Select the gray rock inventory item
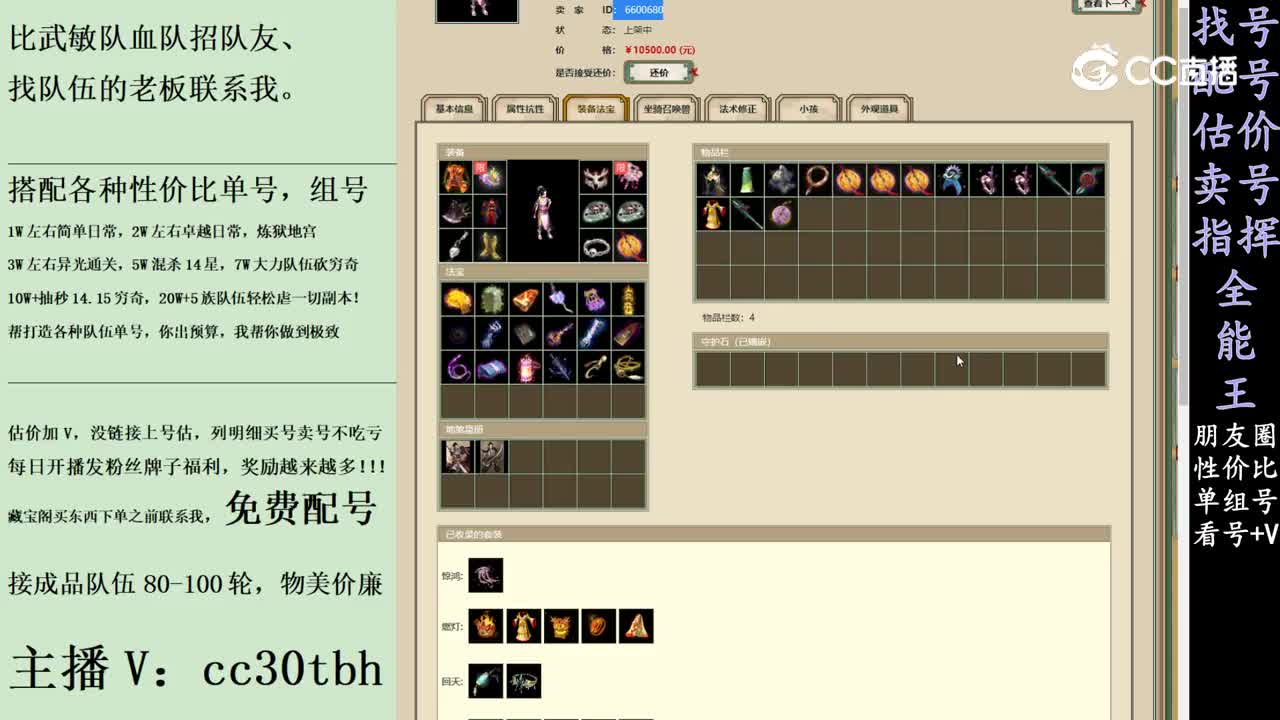This screenshot has width=1280, height=720. pyautogui.click(x=782, y=180)
